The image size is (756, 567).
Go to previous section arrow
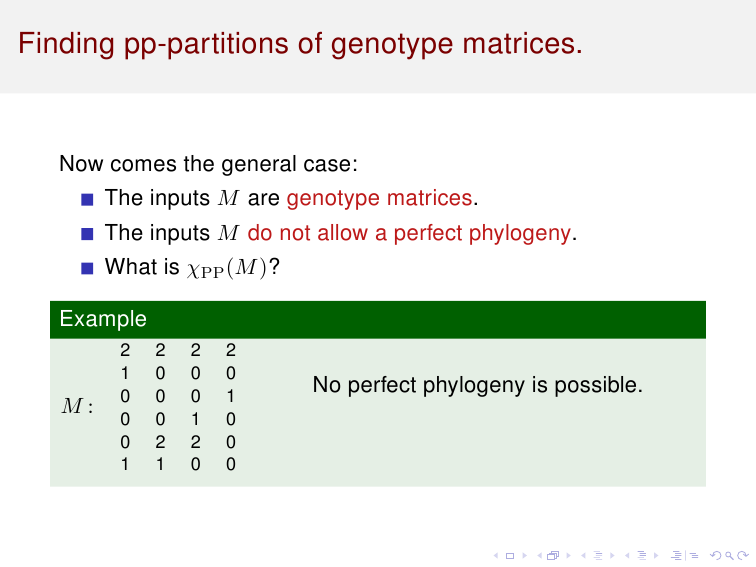[627, 555]
